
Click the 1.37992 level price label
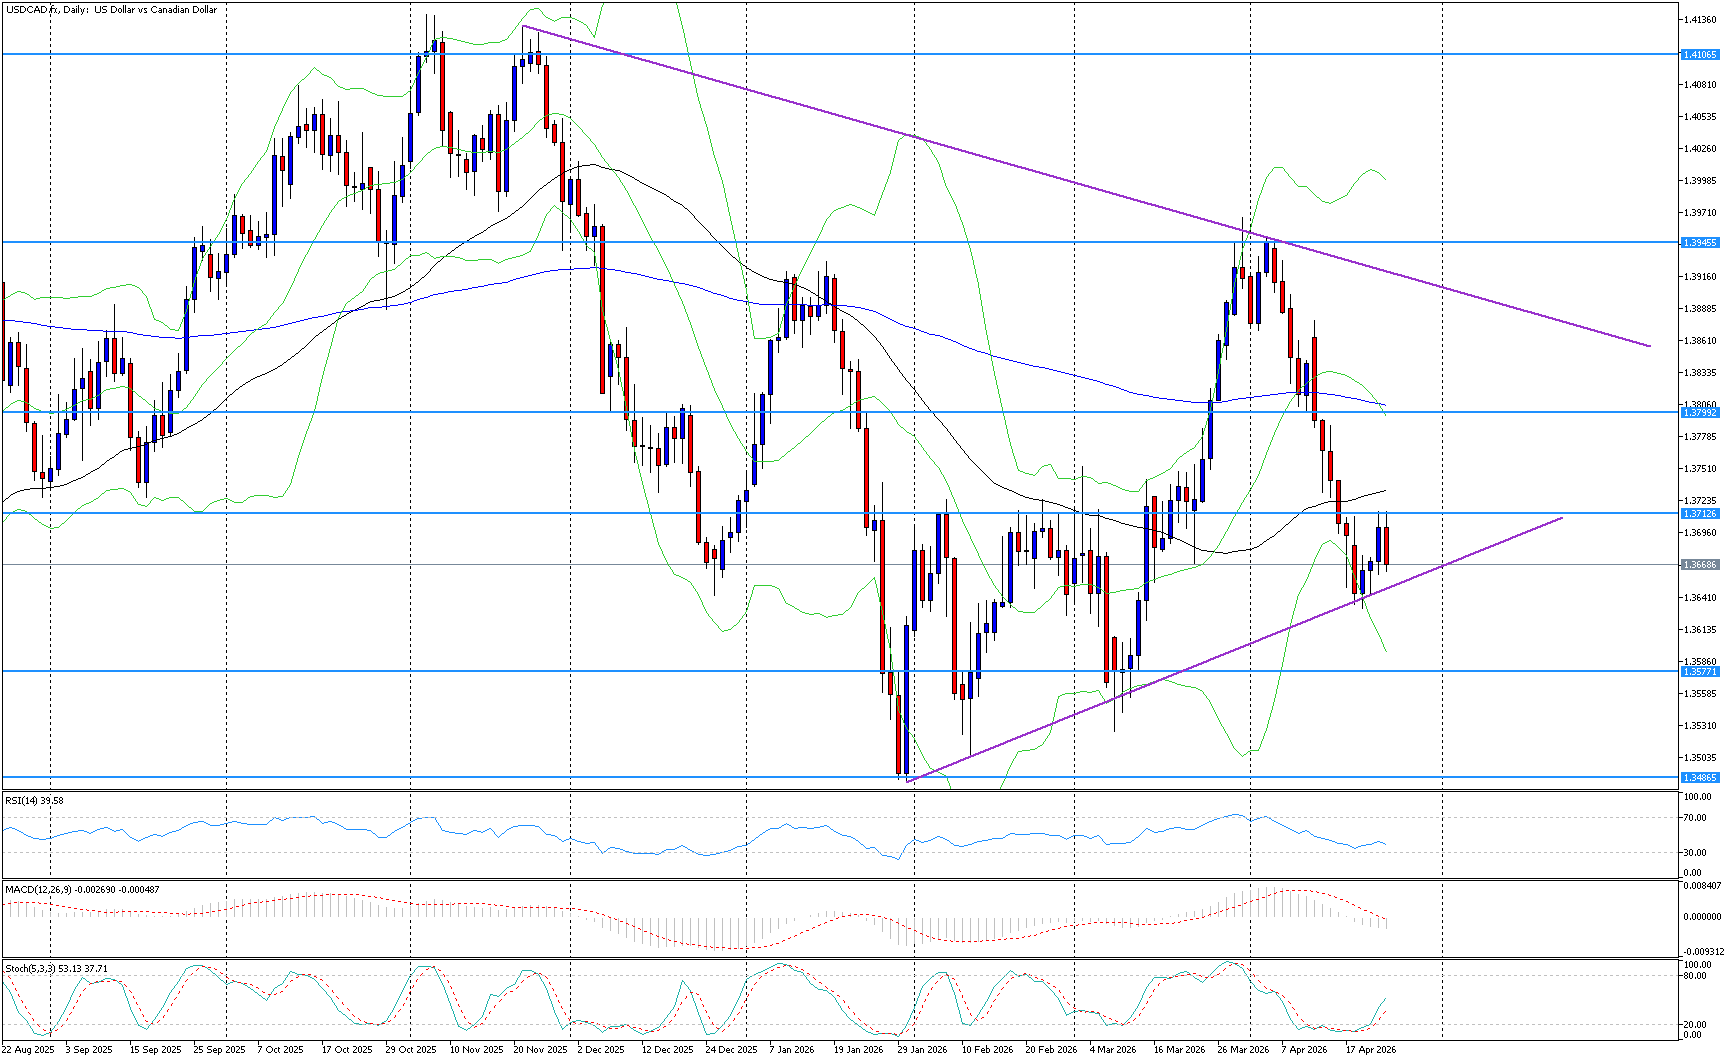(1699, 413)
